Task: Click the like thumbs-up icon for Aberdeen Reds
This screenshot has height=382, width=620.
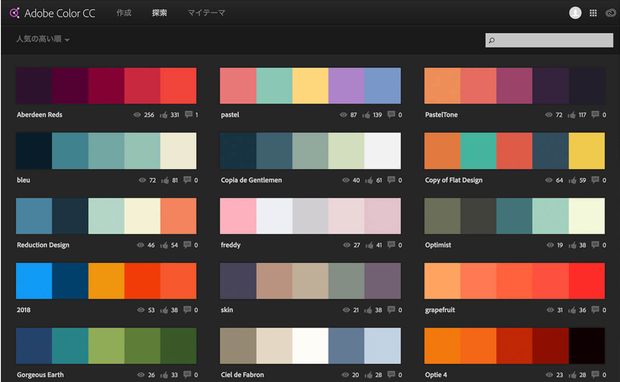Action: pyautogui.click(x=164, y=115)
